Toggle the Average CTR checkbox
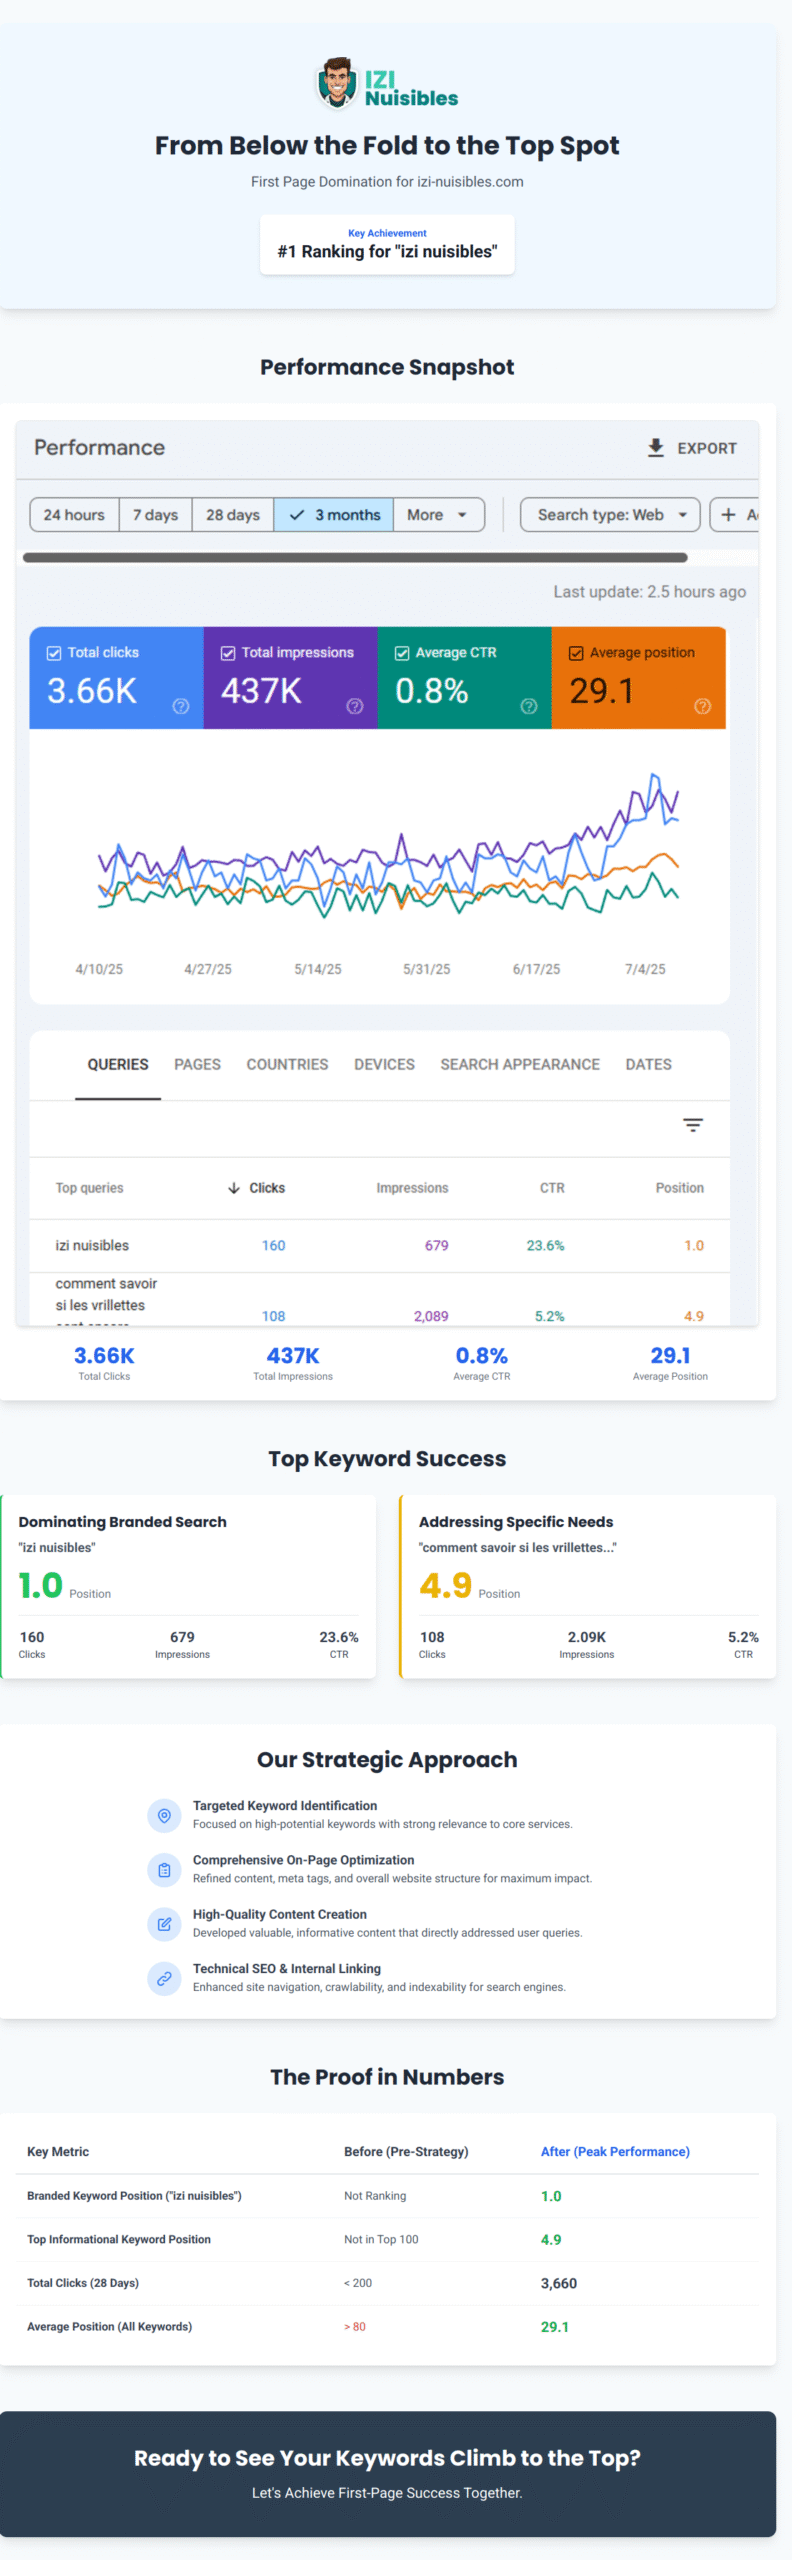The image size is (792, 2560). pyautogui.click(x=402, y=653)
